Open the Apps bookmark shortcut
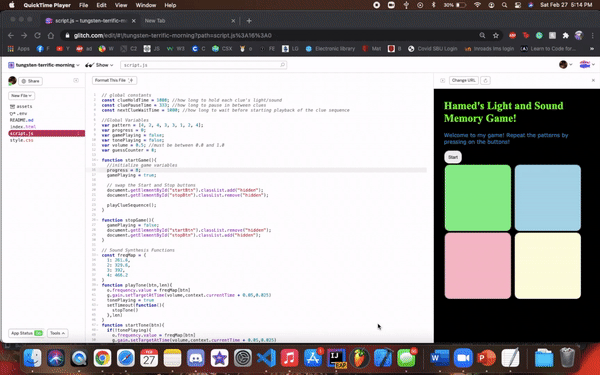Image resolution: width=600 pixels, height=375 pixels. (x=19, y=49)
